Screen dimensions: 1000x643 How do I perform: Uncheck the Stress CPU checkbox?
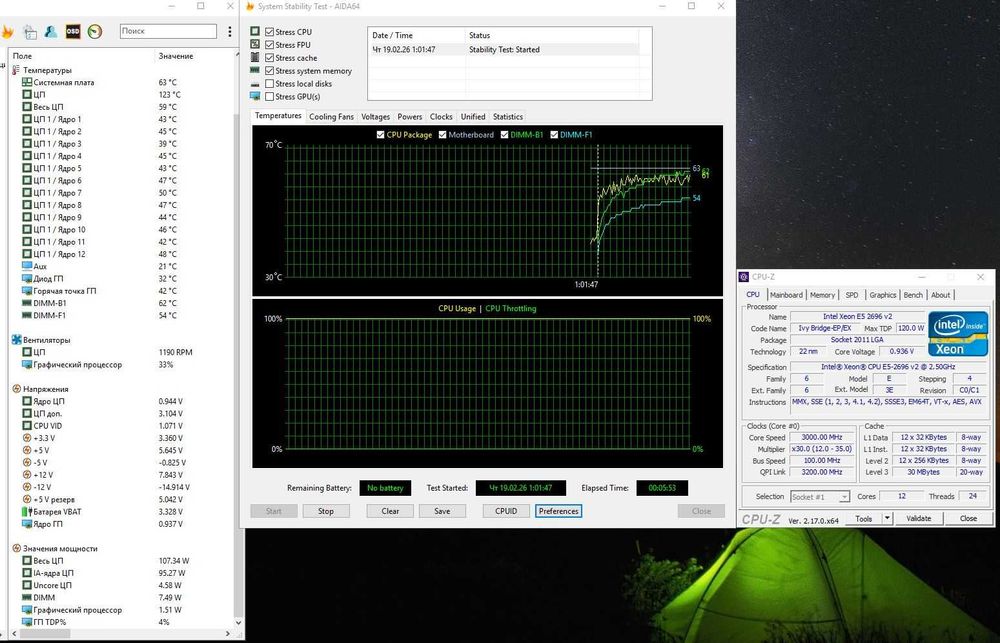point(270,32)
